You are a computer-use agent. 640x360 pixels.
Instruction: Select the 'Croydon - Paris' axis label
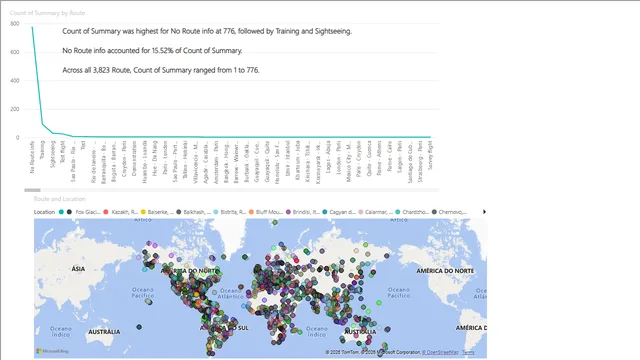point(124,159)
